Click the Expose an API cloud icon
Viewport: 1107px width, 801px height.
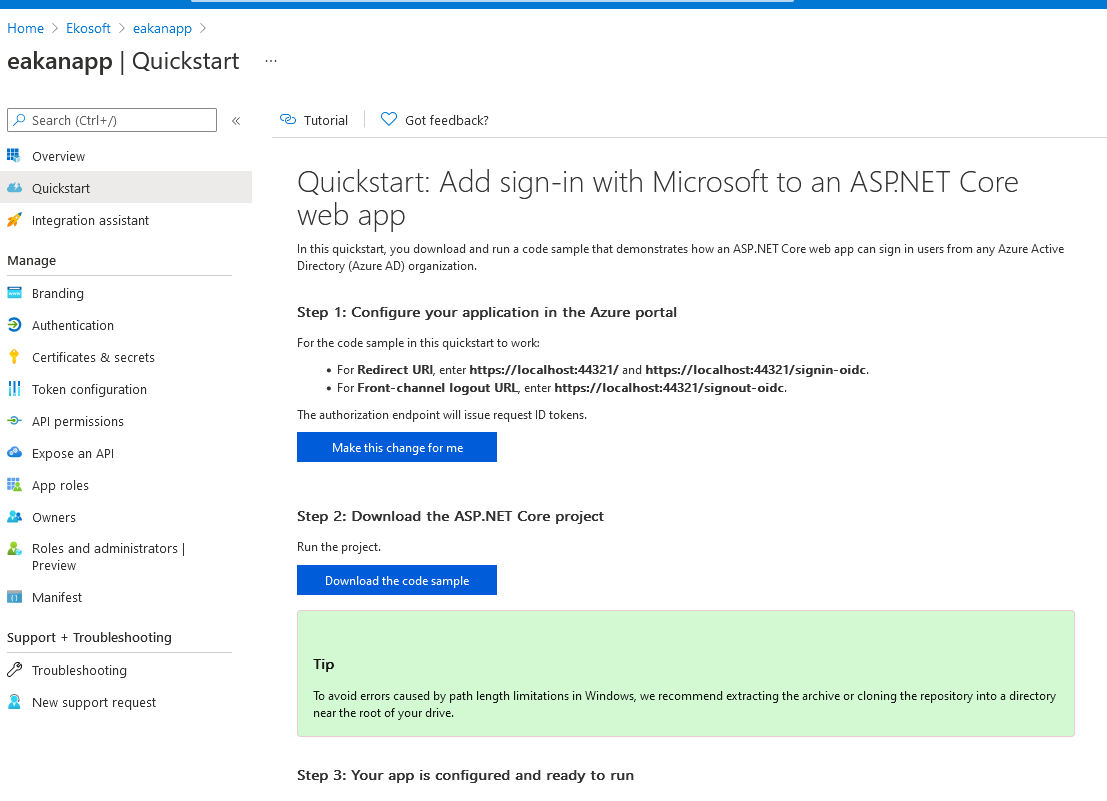tap(14, 453)
